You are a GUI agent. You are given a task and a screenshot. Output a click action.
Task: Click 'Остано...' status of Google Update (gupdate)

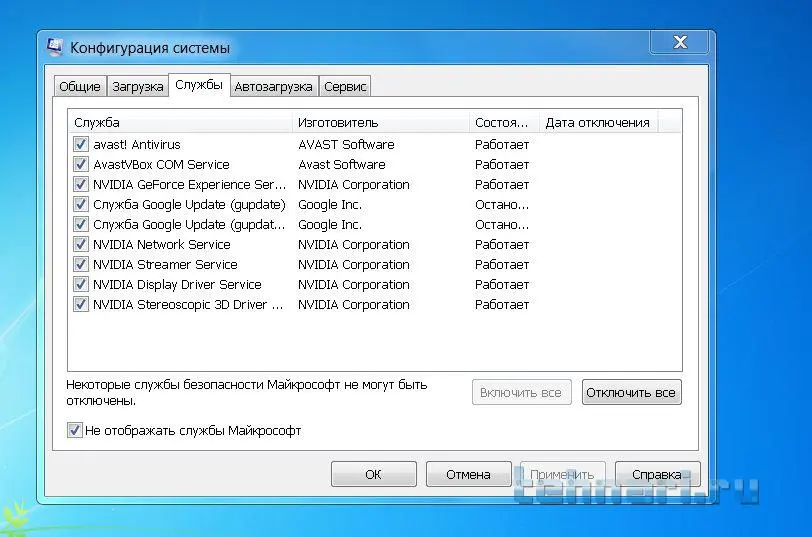[502, 205]
